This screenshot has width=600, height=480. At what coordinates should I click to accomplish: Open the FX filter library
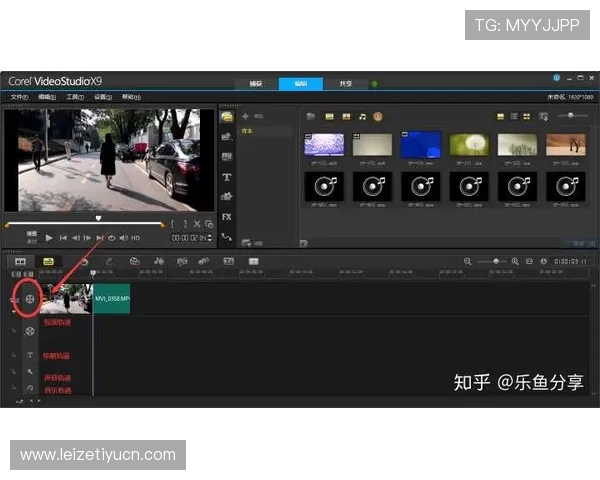click(x=227, y=216)
